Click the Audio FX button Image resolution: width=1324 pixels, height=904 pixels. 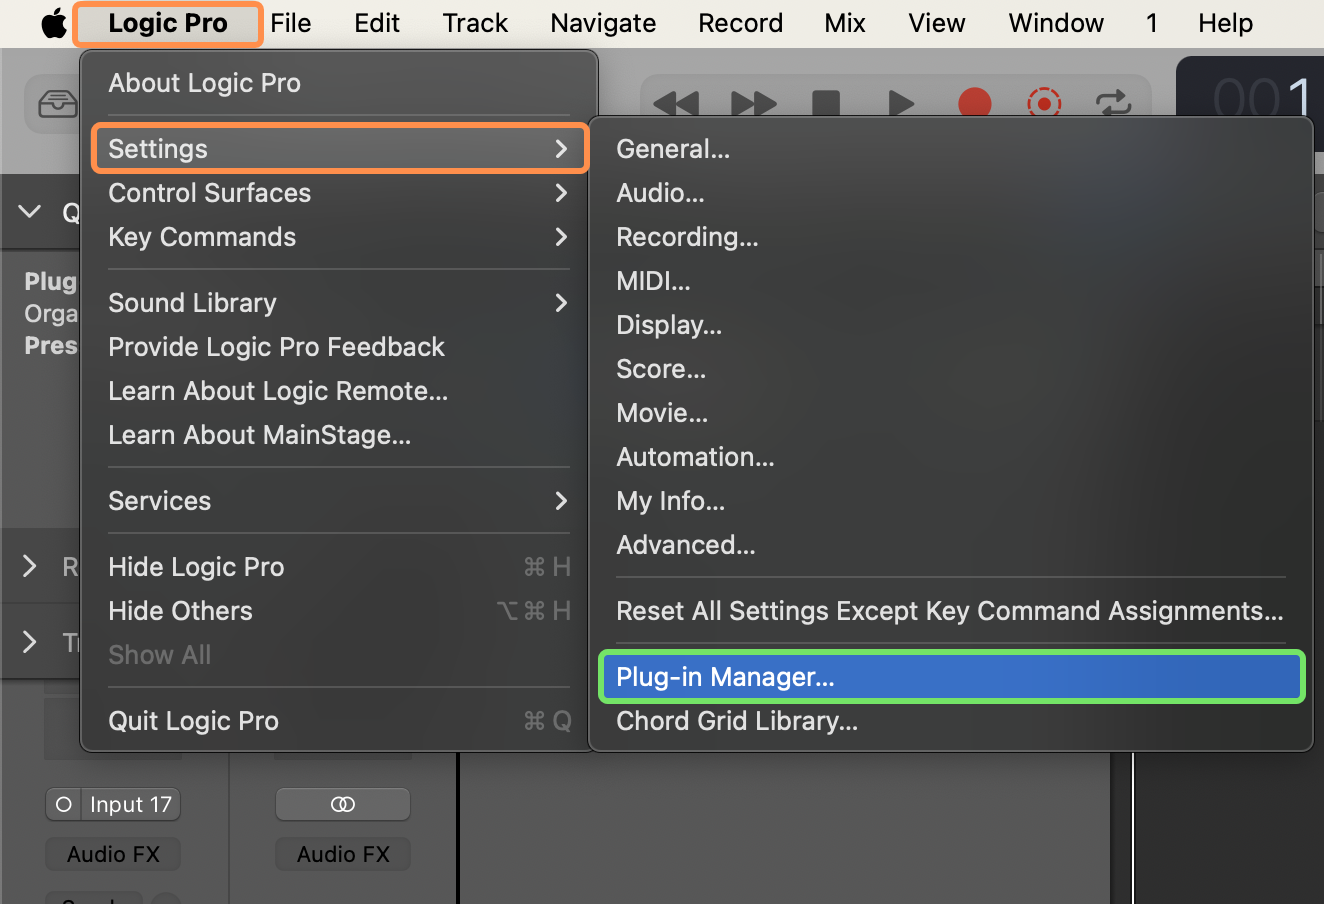tap(112, 853)
